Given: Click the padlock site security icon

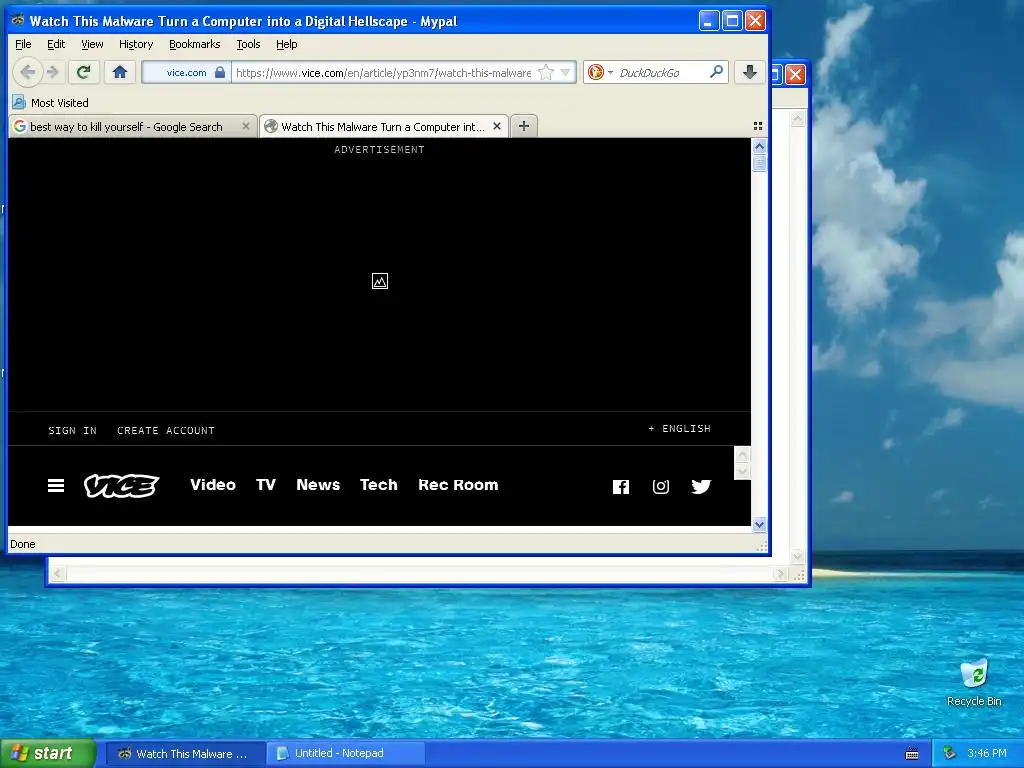Looking at the screenshot, I should coord(220,72).
